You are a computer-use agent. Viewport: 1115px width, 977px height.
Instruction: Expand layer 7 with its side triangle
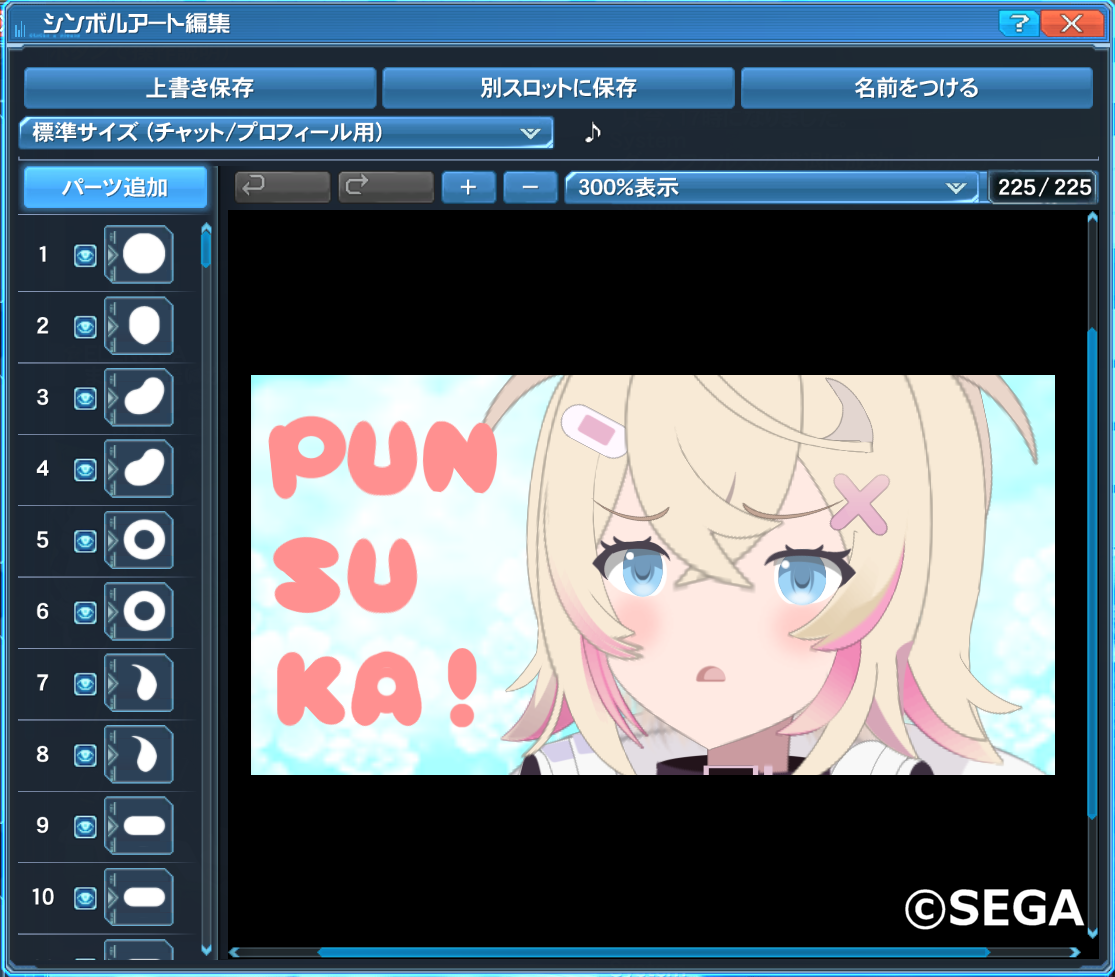coord(112,683)
